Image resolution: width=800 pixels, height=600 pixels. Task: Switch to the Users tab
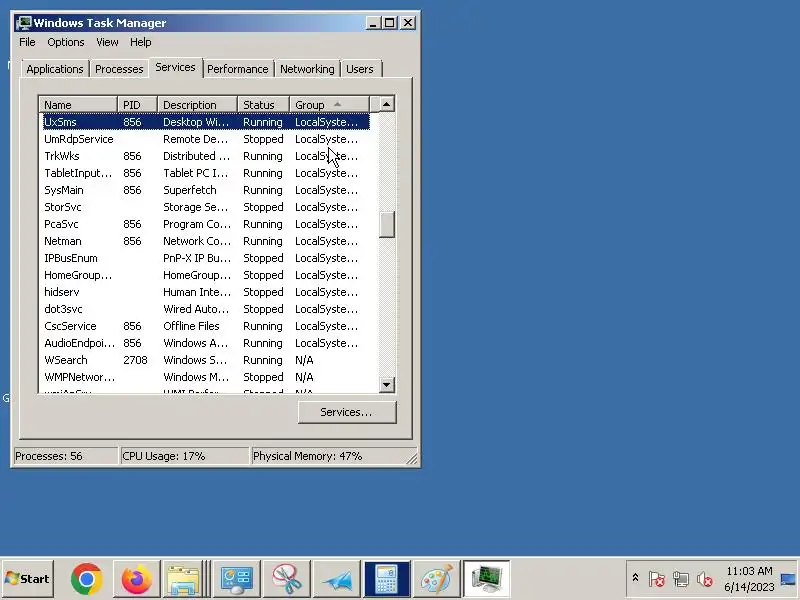coord(360,69)
